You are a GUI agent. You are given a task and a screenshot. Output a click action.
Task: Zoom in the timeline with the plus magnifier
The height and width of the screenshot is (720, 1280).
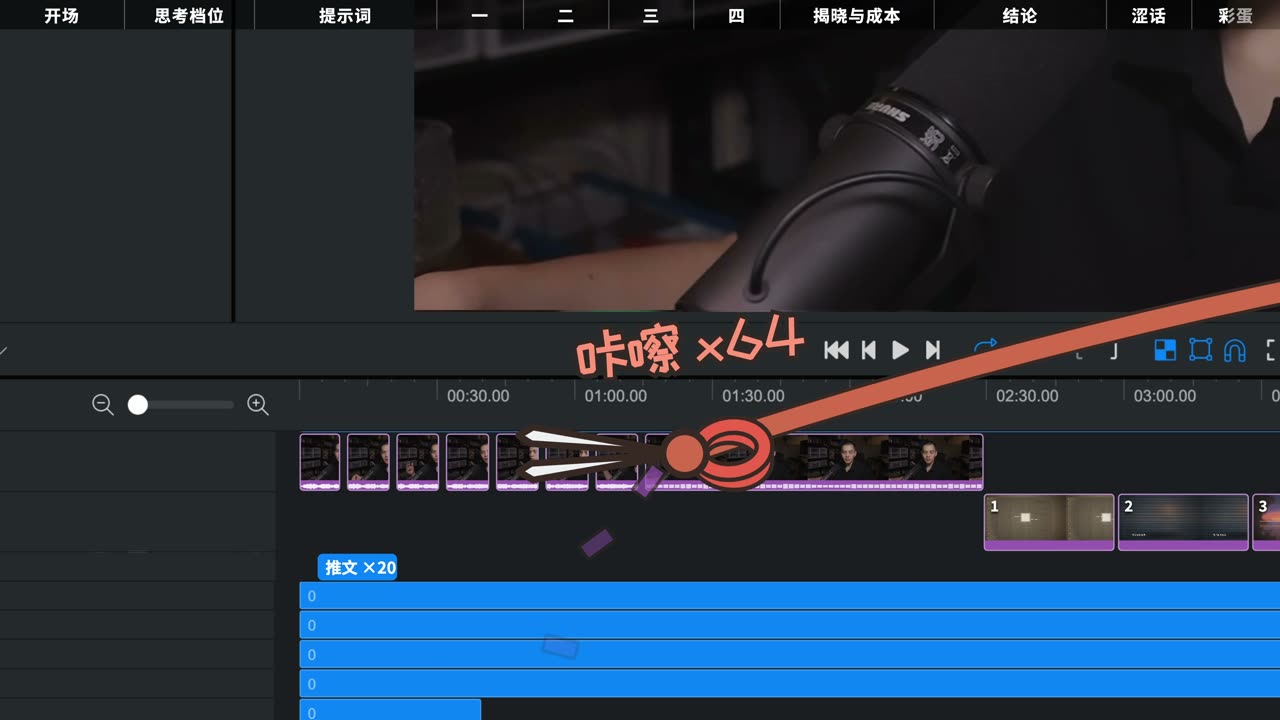pyautogui.click(x=258, y=405)
